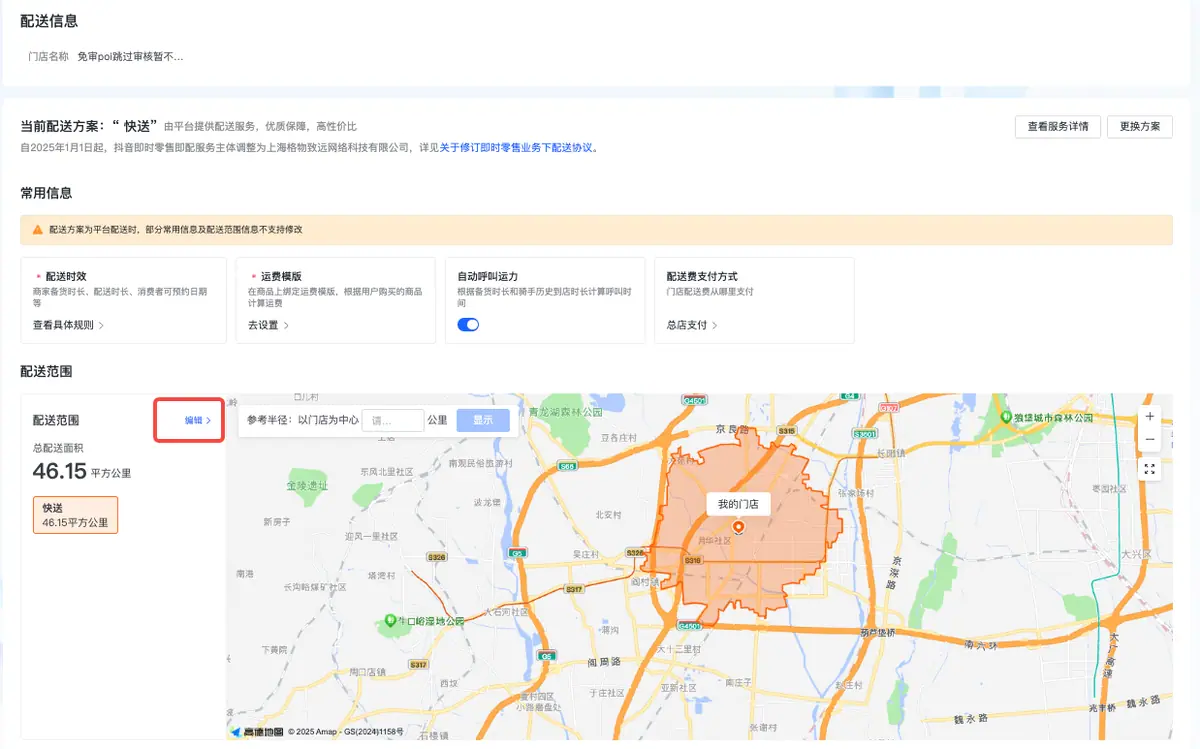Open 去设置 for 运费模版

click(269, 325)
